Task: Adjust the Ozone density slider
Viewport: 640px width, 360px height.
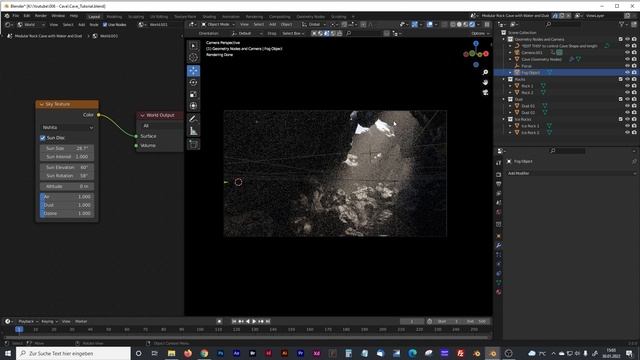Action: (67, 213)
